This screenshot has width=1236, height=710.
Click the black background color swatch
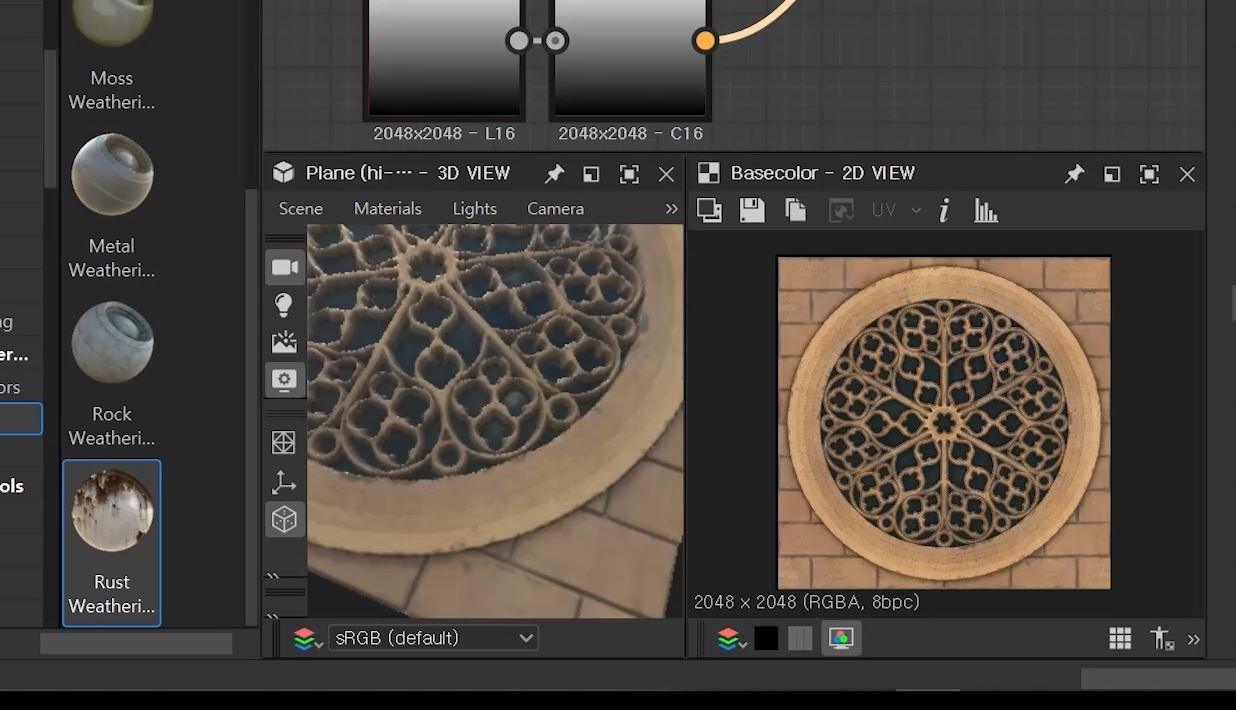pyautogui.click(x=766, y=639)
